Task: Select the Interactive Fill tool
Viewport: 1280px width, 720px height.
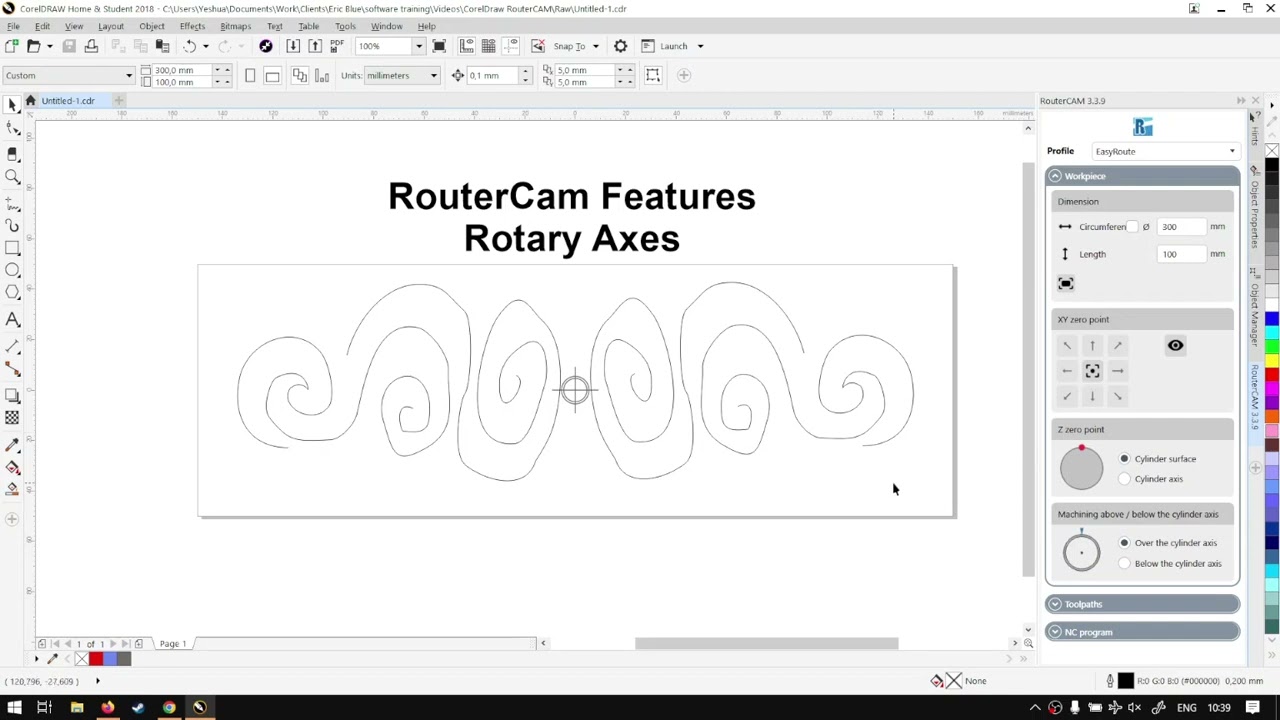Action: point(12,467)
